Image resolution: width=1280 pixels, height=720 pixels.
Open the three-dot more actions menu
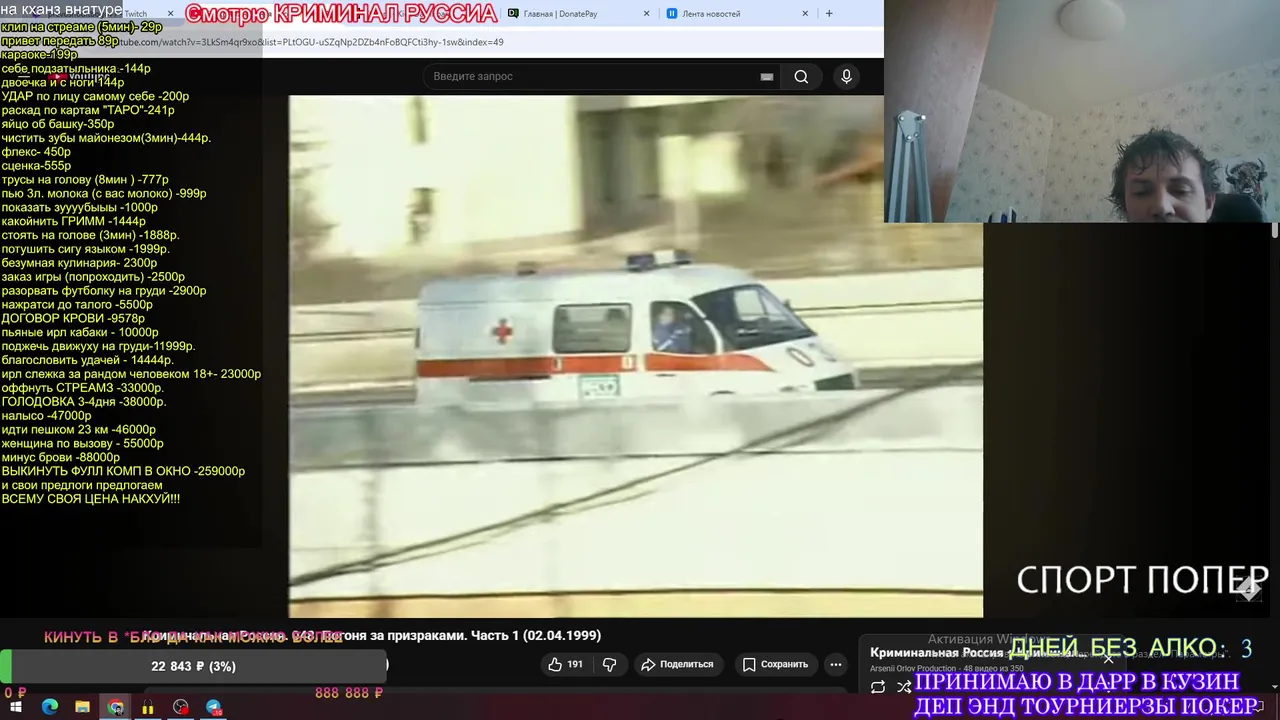(x=836, y=664)
